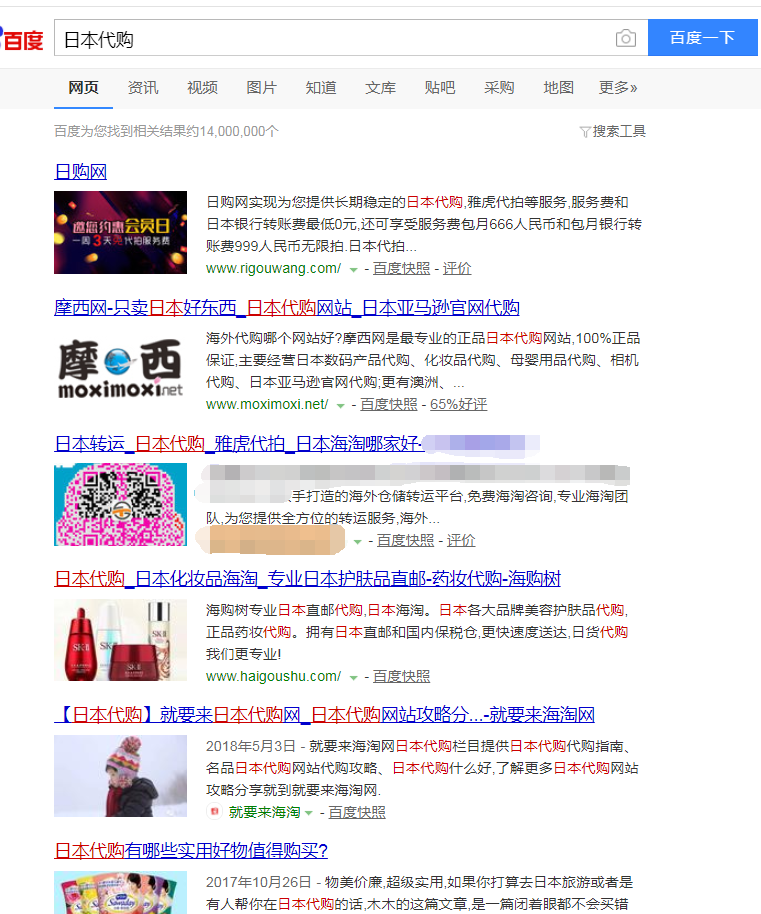The height and width of the screenshot is (914, 761).
Task: Focus the search box containing 日本代购
Action: point(351,38)
